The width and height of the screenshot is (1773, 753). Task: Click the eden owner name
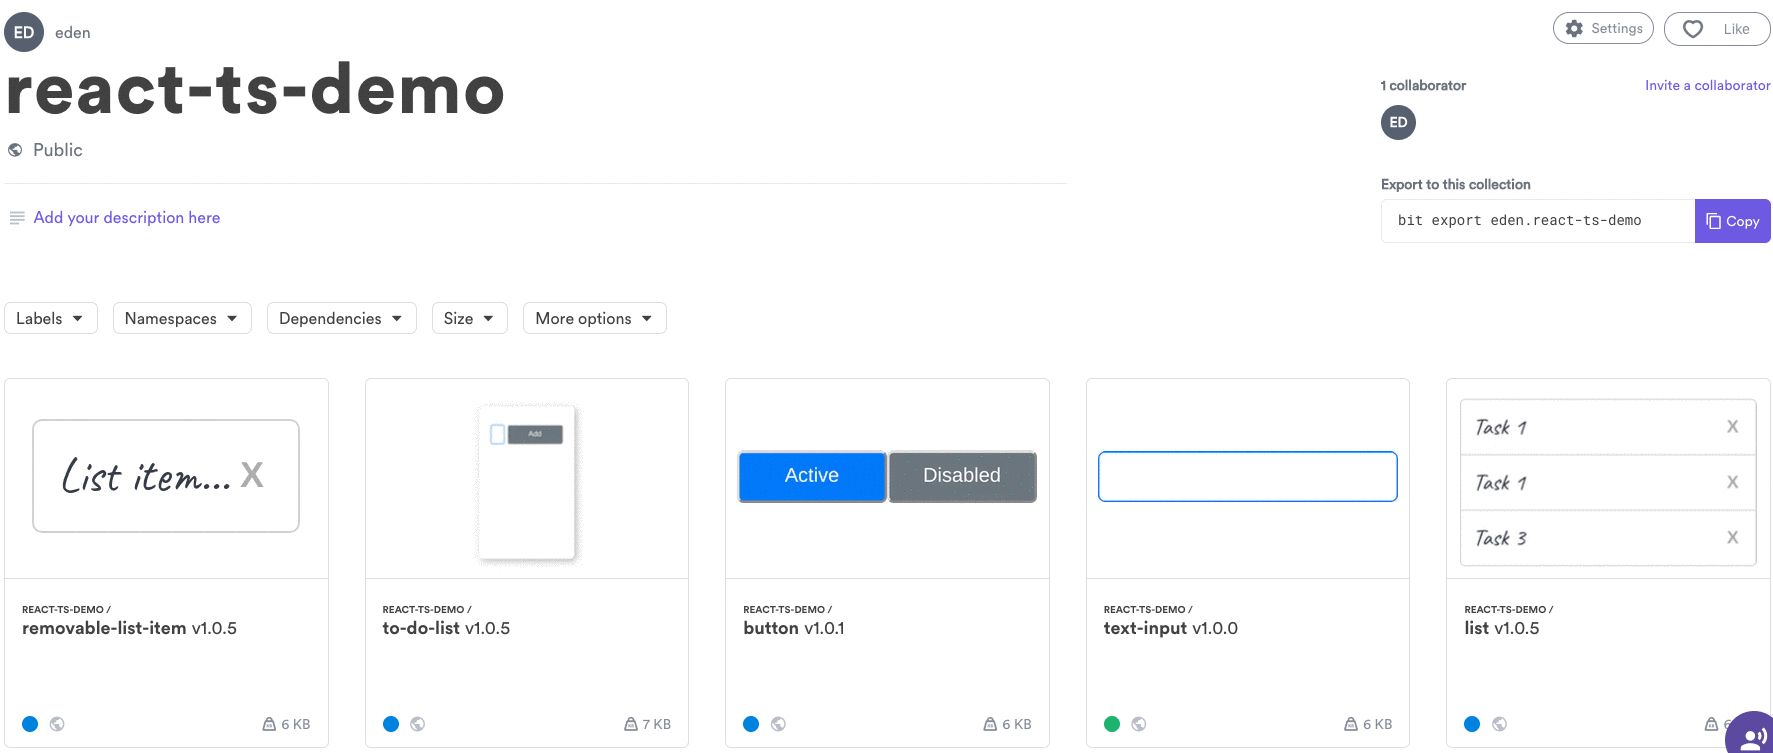coord(73,33)
